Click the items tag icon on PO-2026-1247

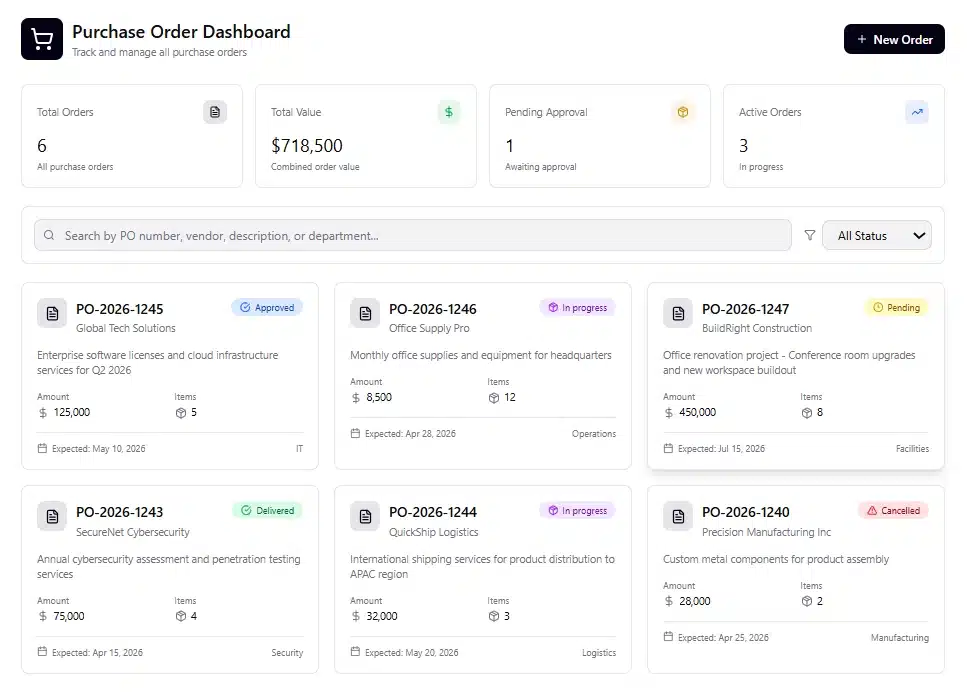click(805, 412)
